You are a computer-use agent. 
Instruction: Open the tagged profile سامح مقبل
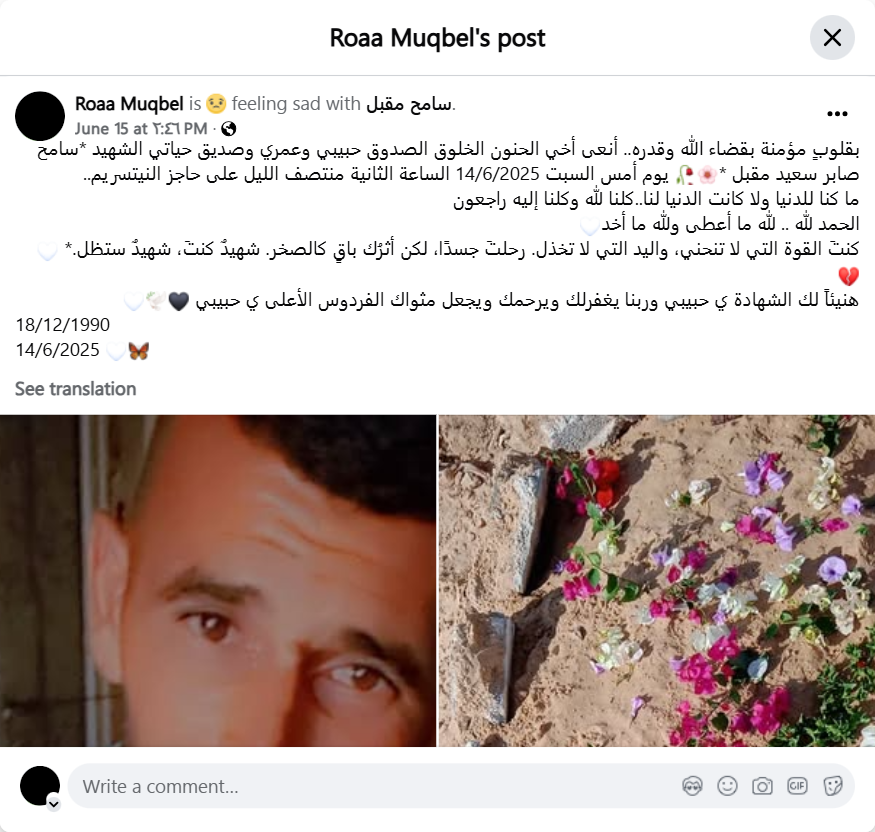pyautogui.click(x=409, y=104)
